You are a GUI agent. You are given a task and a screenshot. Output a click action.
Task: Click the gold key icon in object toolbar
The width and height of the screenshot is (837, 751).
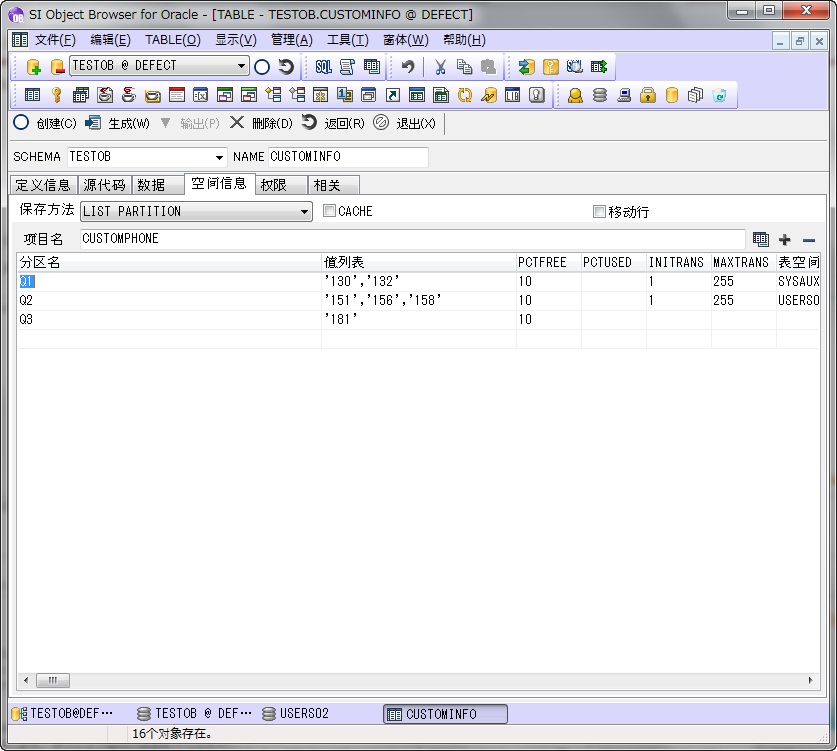coord(57,95)
